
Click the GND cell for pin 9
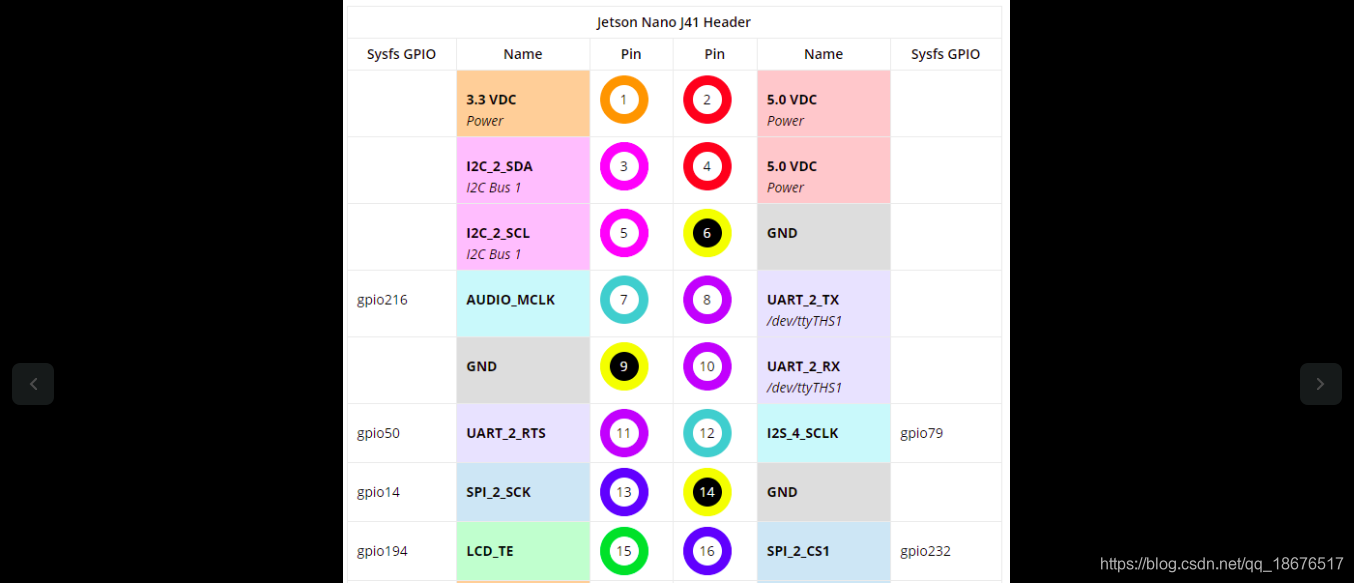(x=523, y=371)
